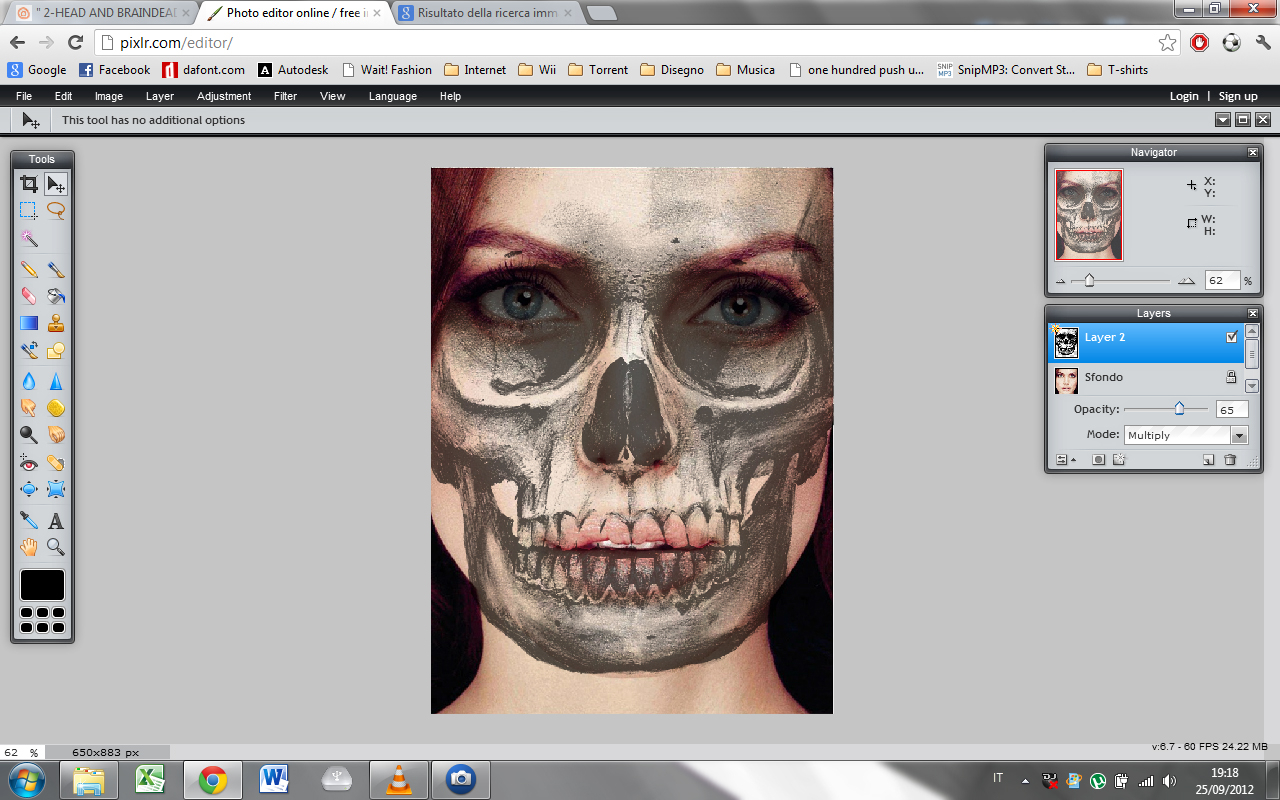Image resolution: width=1280 pixels, height=800 pixels.
Task: Click the Navigator zoom-in mountain icon
Action: (x=1186, y=281)
